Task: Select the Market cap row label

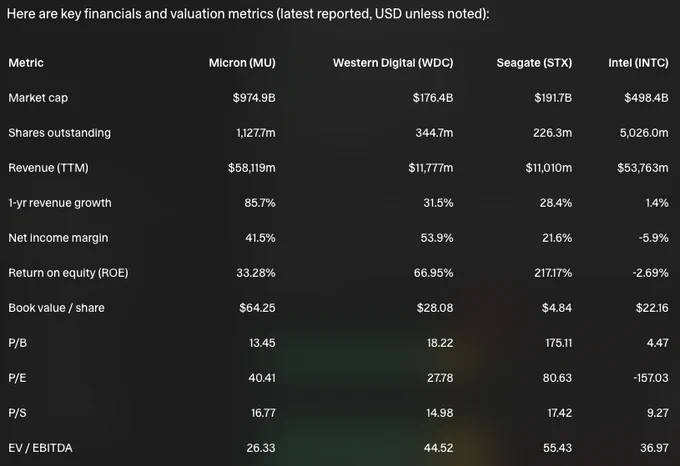Action: pyautogui.click(x=38, y=98)
